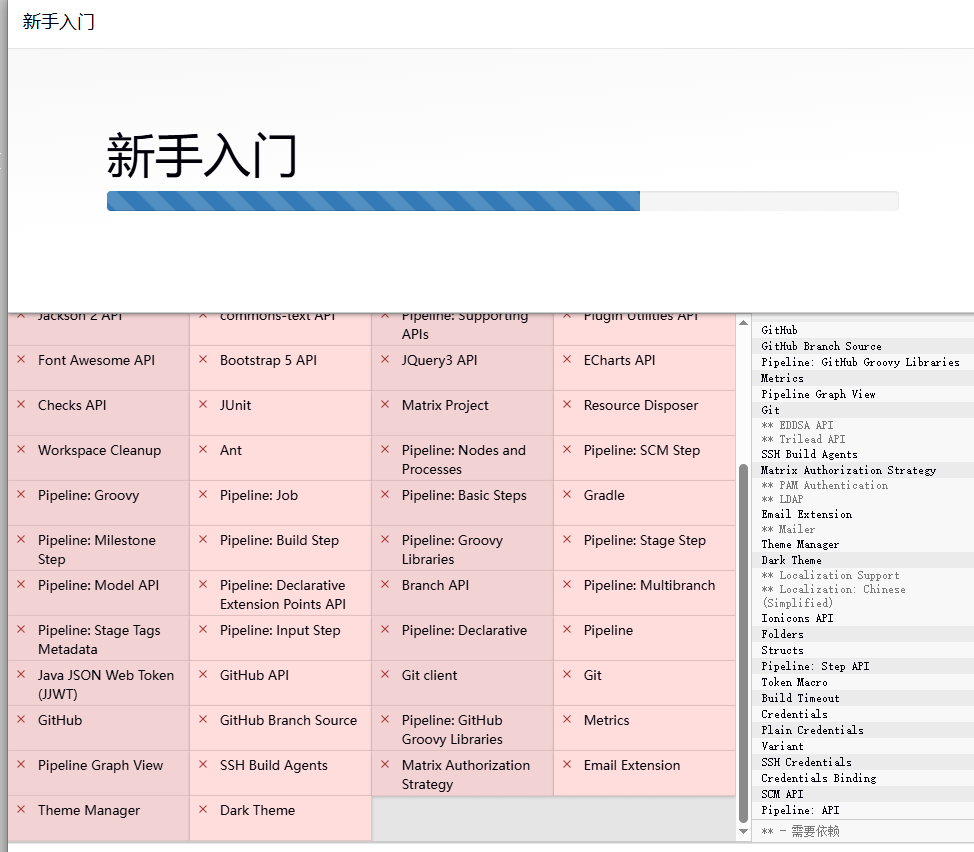The image size is (974, 852).
Task: Click the Pipeline: Declarative cell text
Action: coord(464,630)
